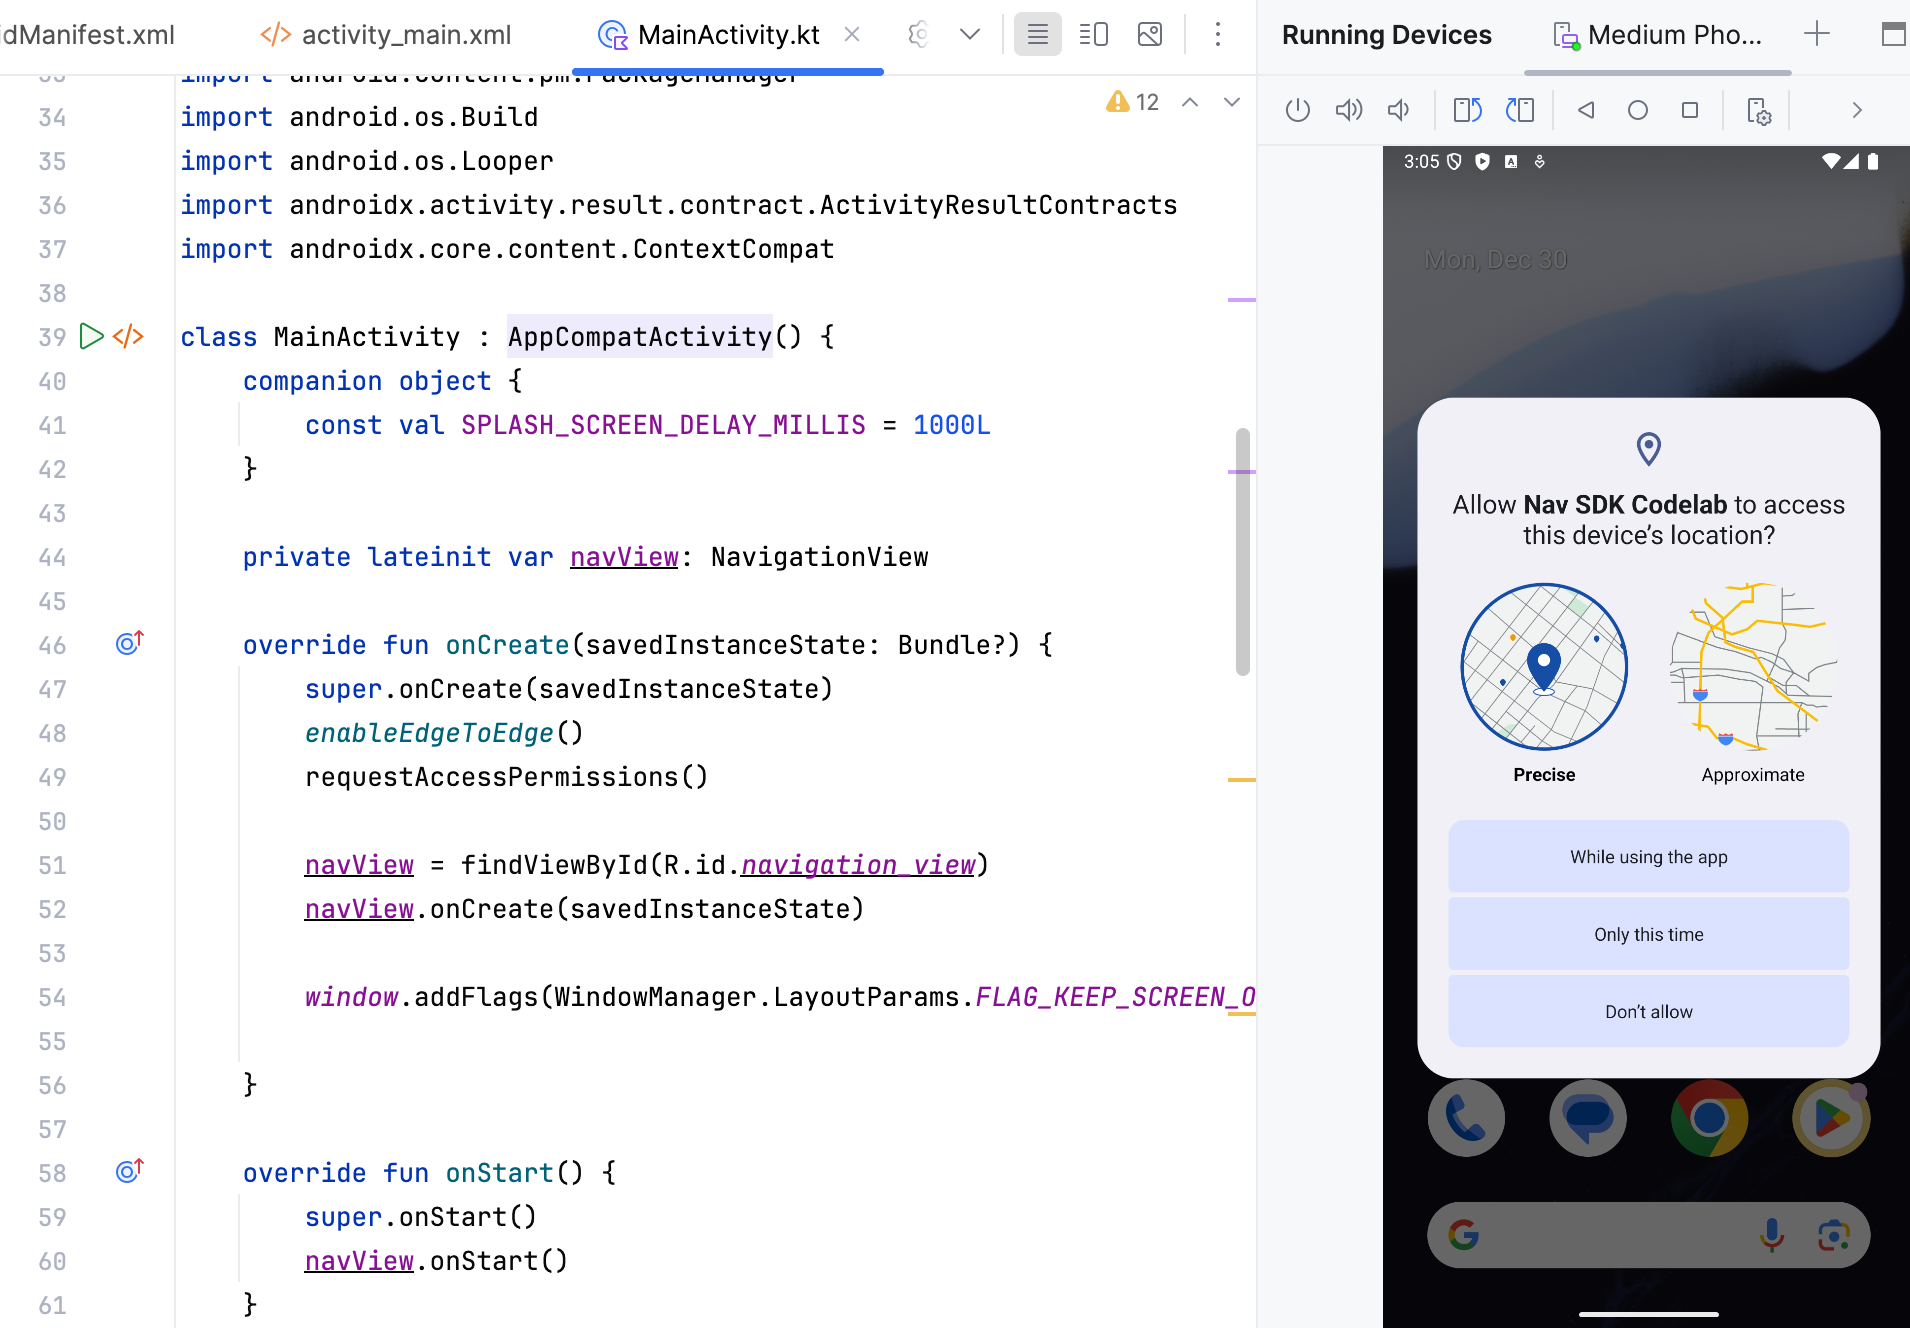1910x1328 pixels.
Task: Run MainActivity using the gutter play icon
Action: coord(91,337)
